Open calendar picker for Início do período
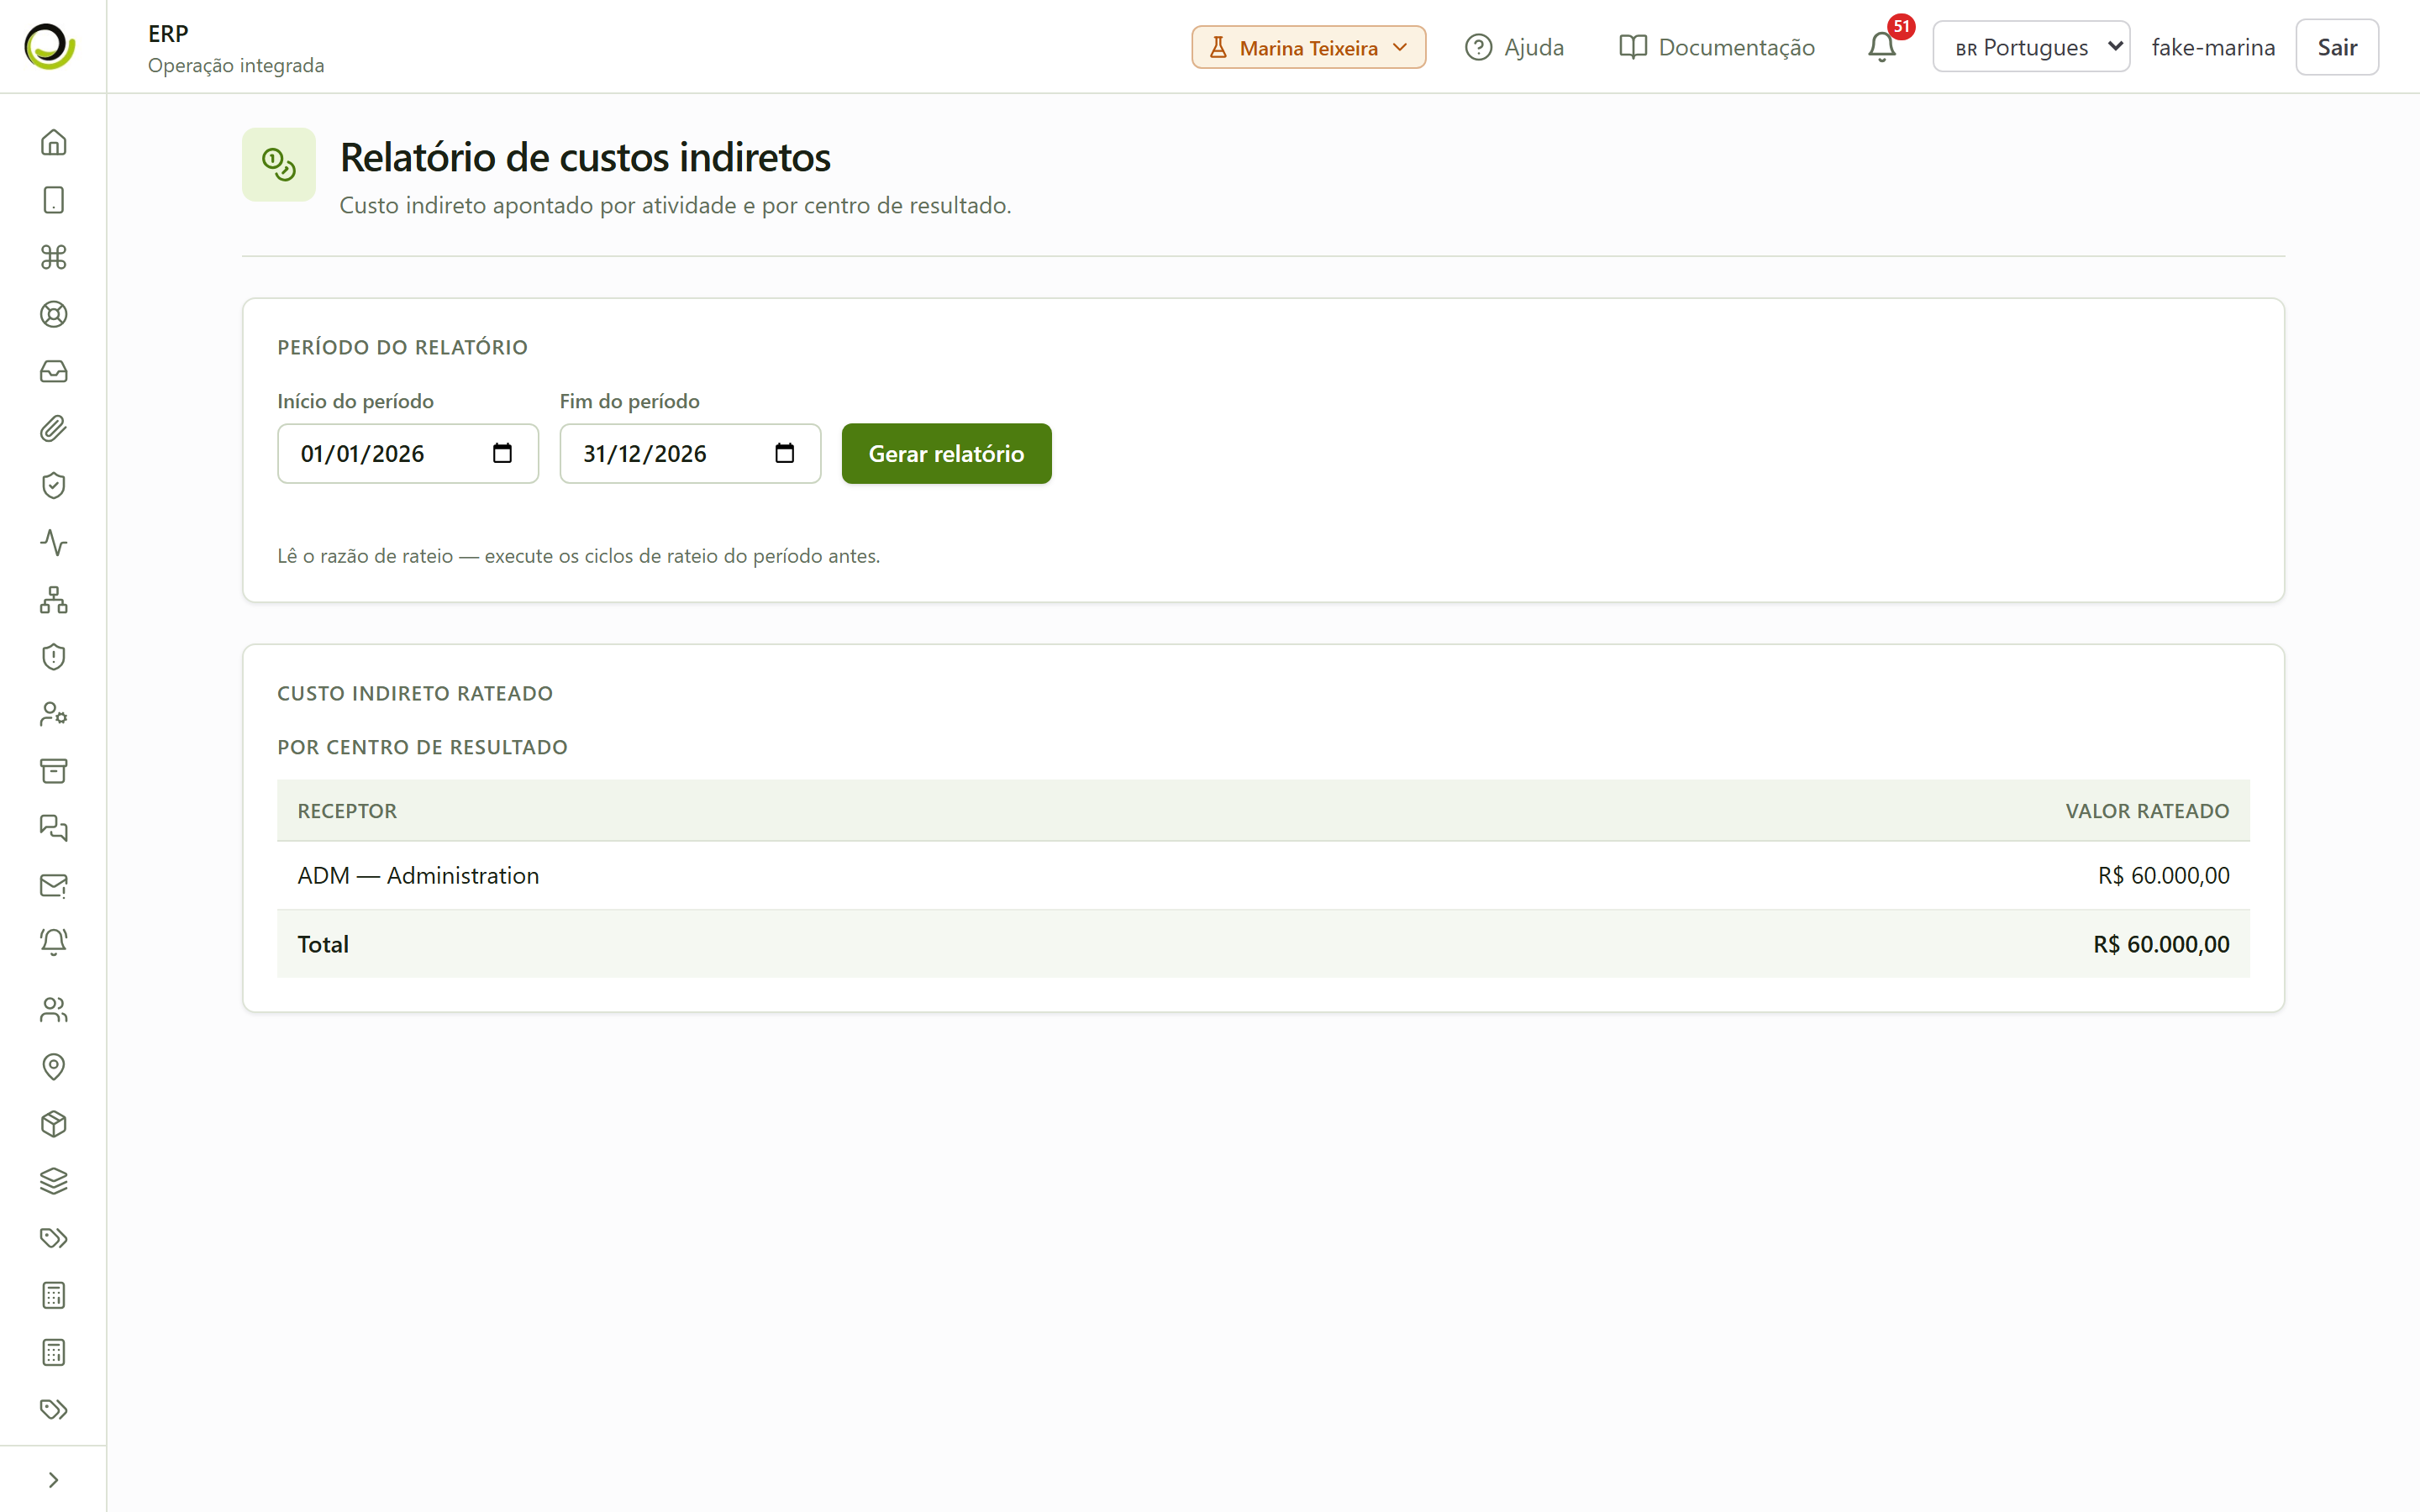2420x1512 pixels. (x=502, y=453)
